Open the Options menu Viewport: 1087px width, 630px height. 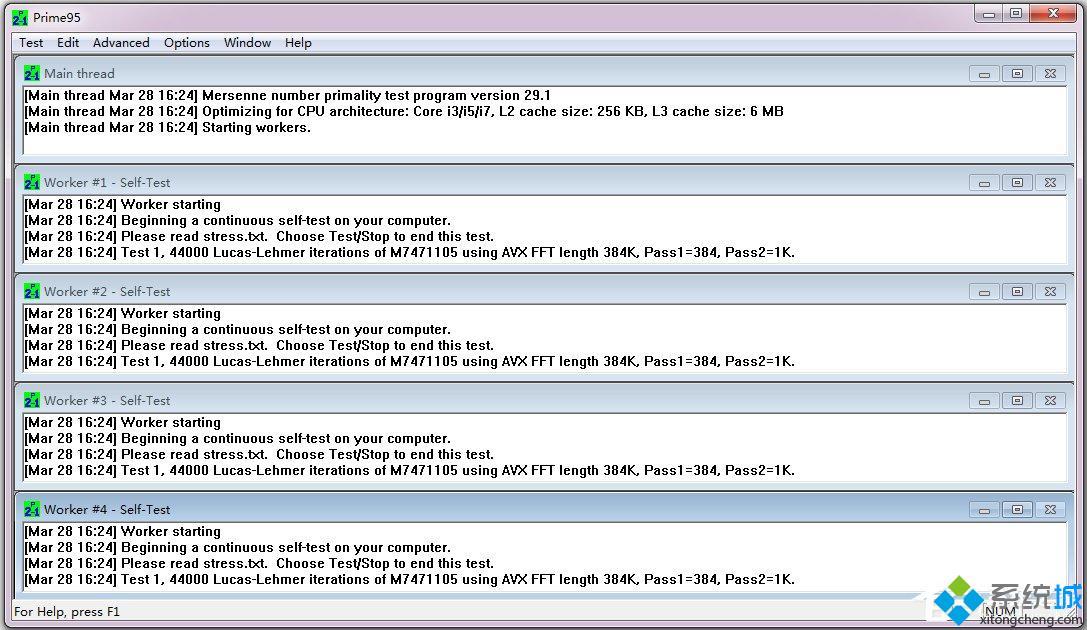point(186,43)
